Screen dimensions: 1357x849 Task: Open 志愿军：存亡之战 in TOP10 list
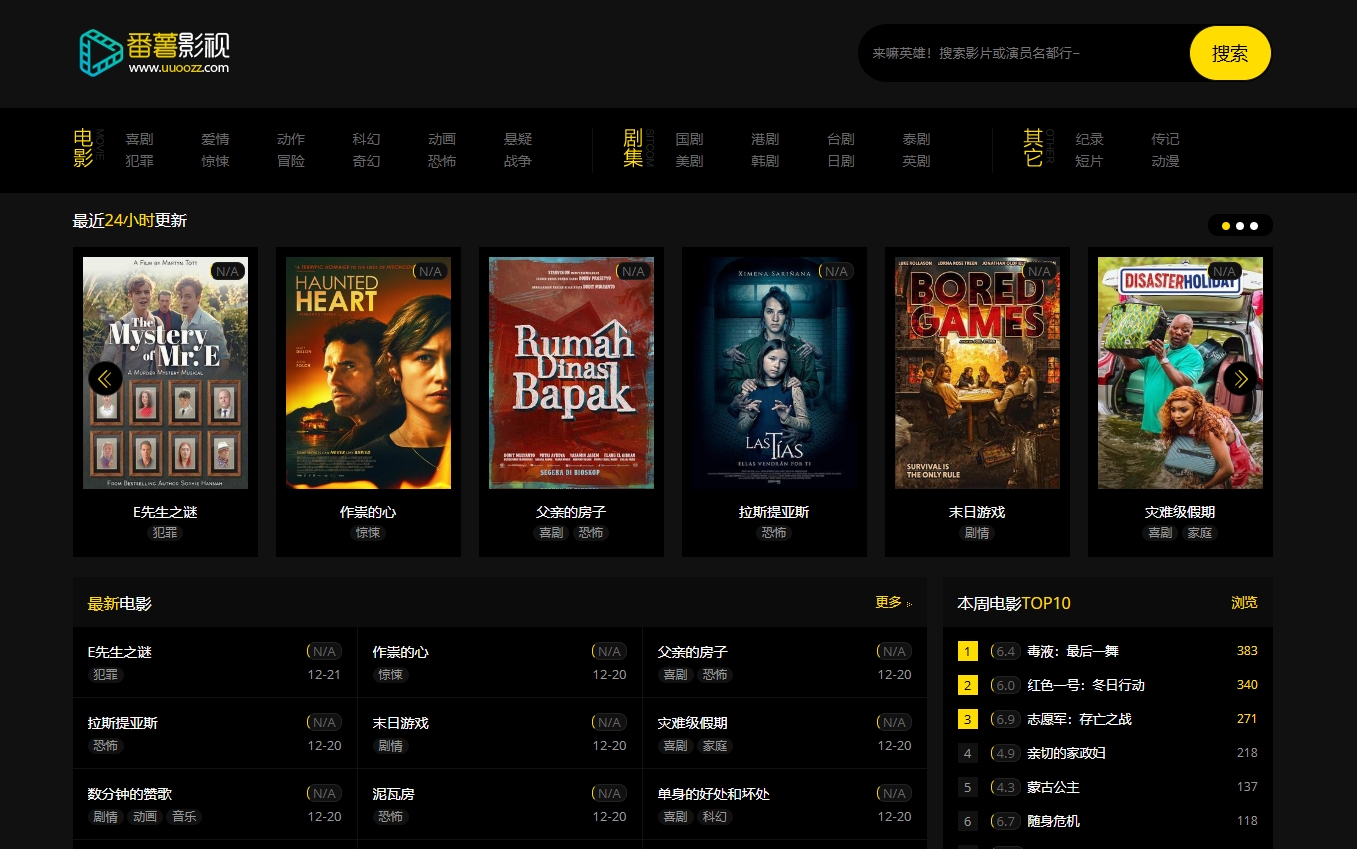1079,719
